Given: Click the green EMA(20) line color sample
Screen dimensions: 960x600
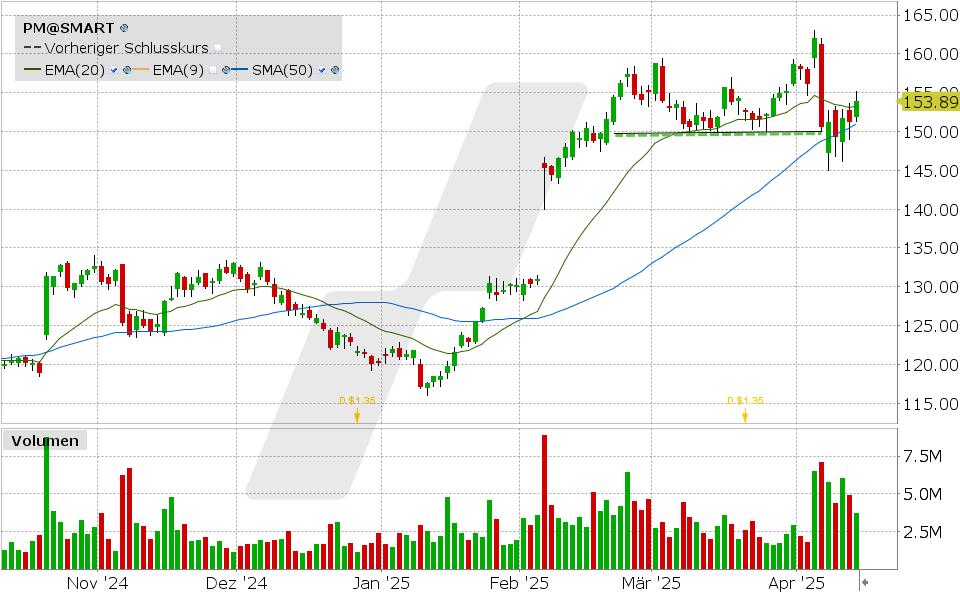Looking at the screenshot, I should click(32, 69).
